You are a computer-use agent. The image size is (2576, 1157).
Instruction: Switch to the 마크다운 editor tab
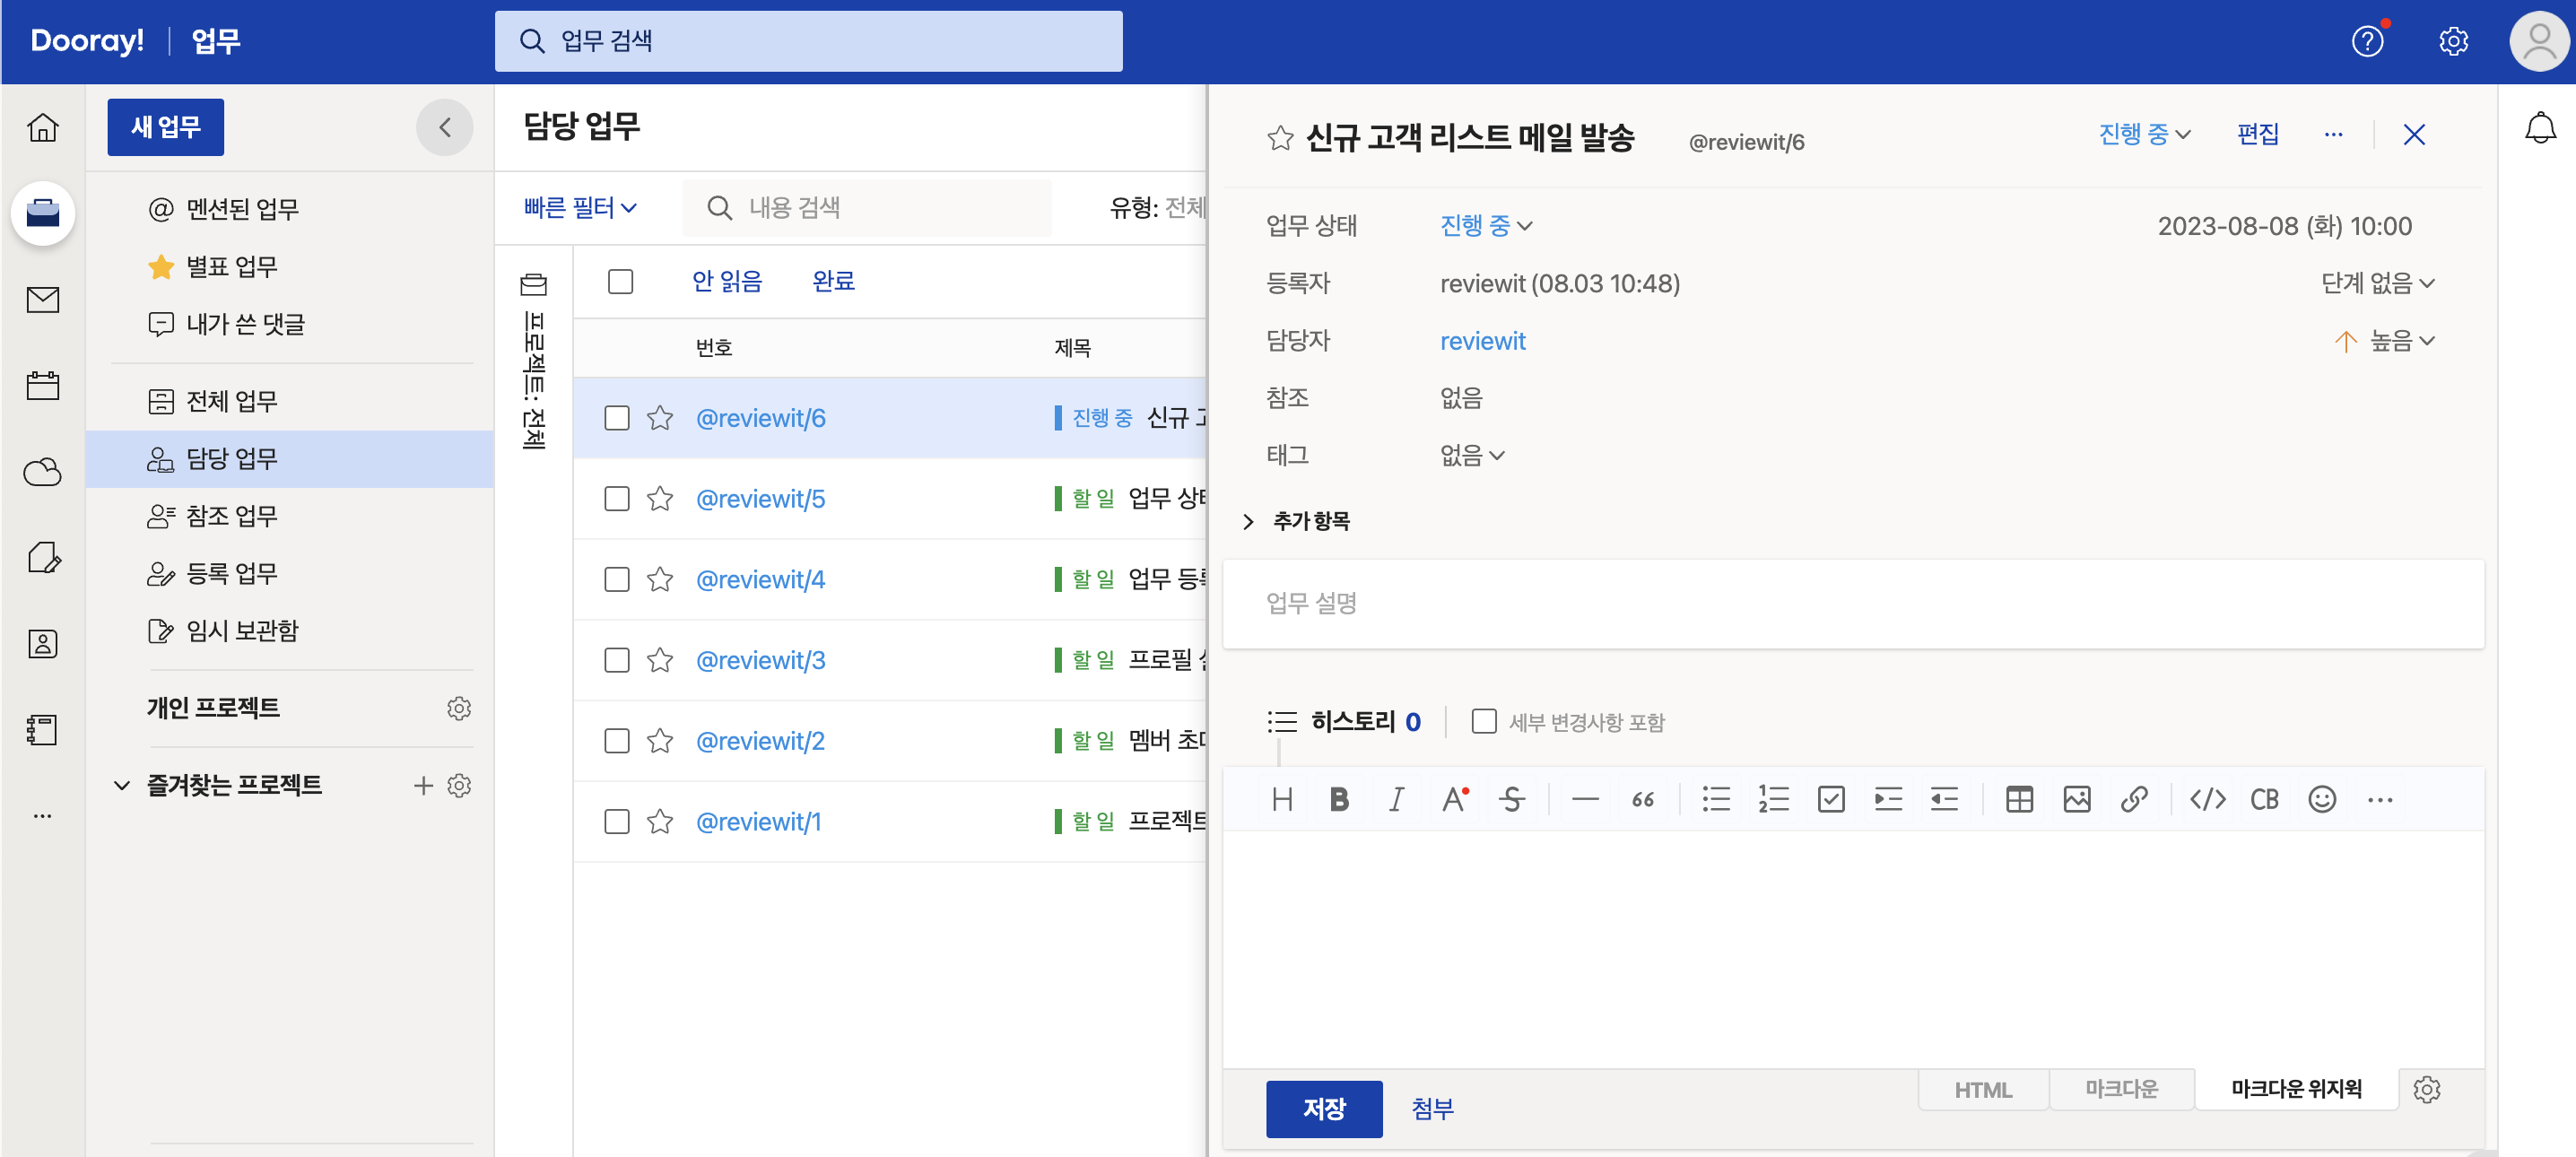click(x=2120, y=1088)
